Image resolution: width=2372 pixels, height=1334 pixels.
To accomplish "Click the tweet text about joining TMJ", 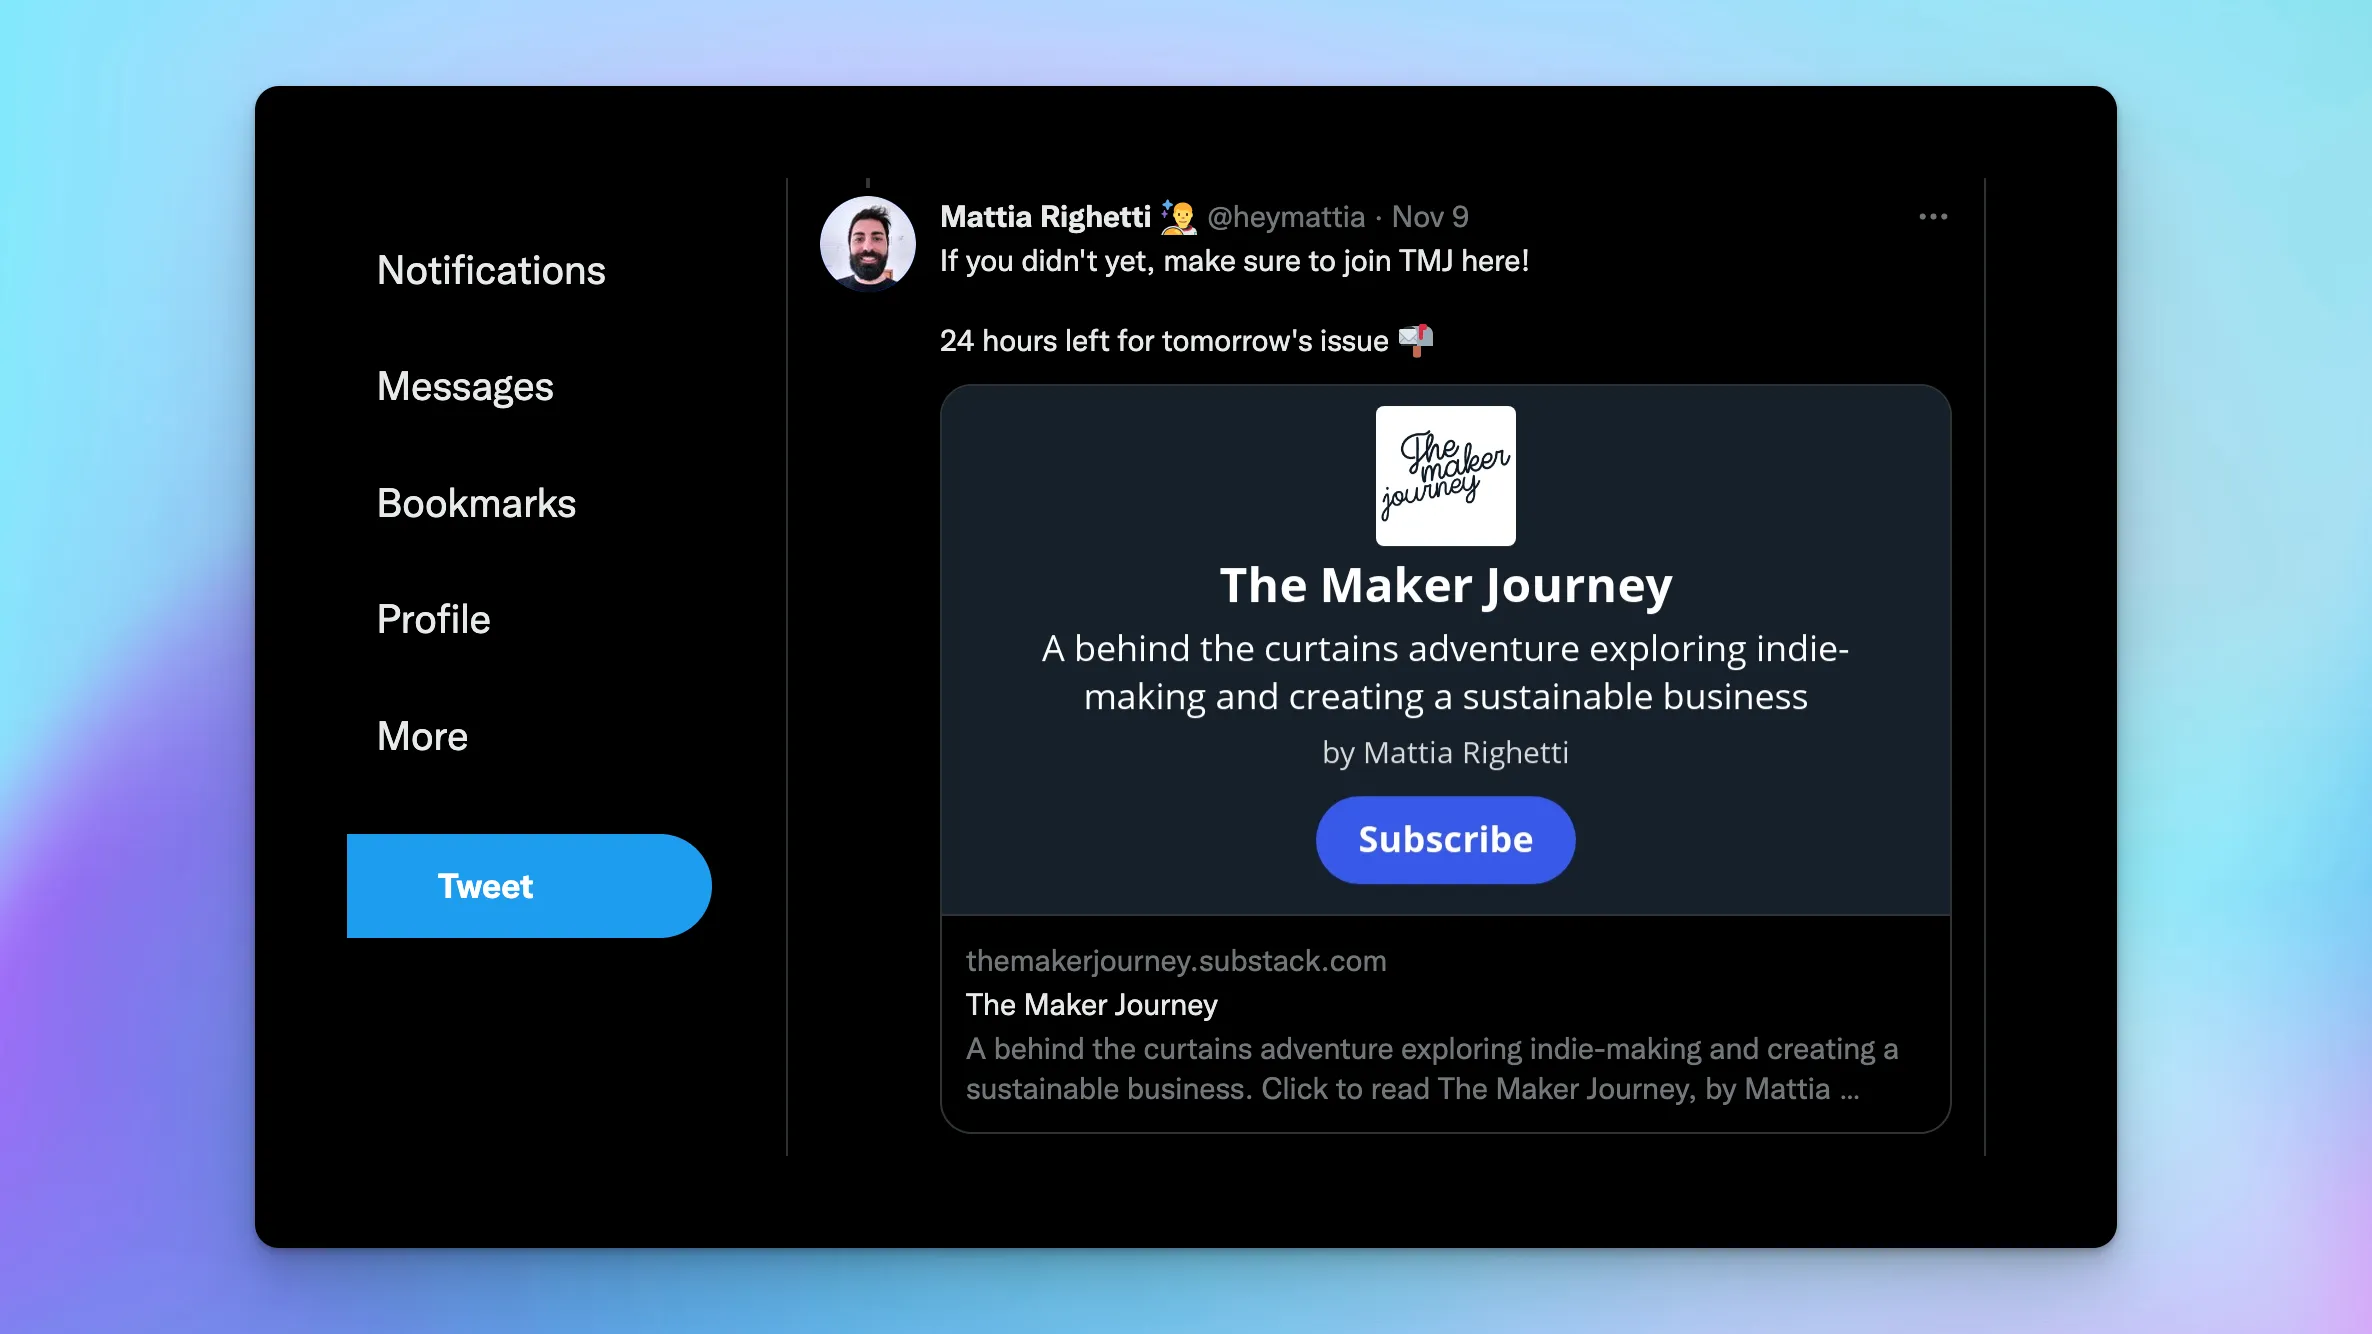I will 1234,261.
